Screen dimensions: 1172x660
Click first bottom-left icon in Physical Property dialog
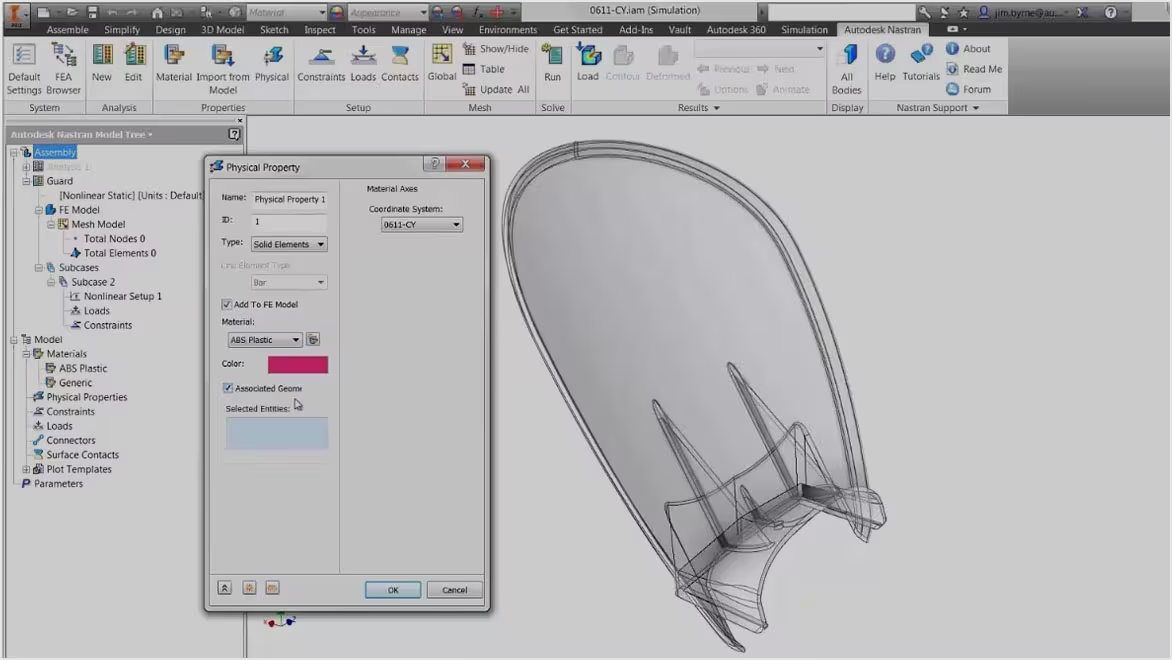pyautogui.click(x=224, y=588)
